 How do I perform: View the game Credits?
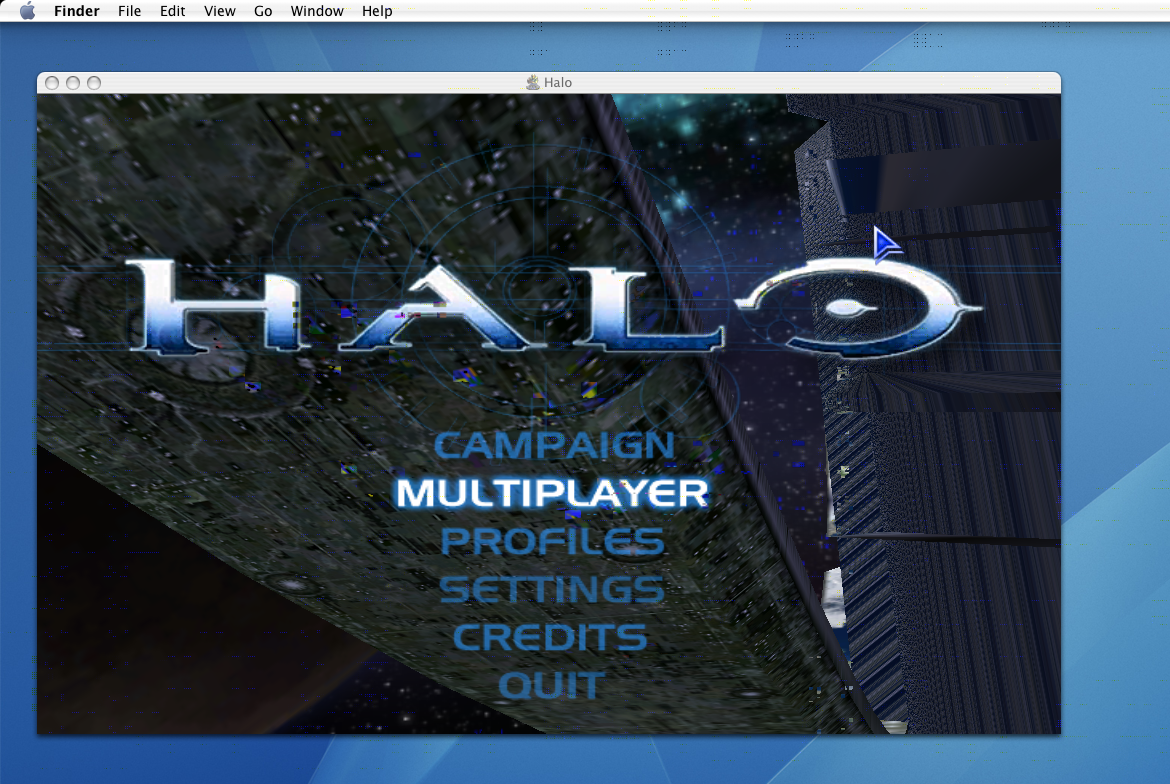[x=551, y=637]
